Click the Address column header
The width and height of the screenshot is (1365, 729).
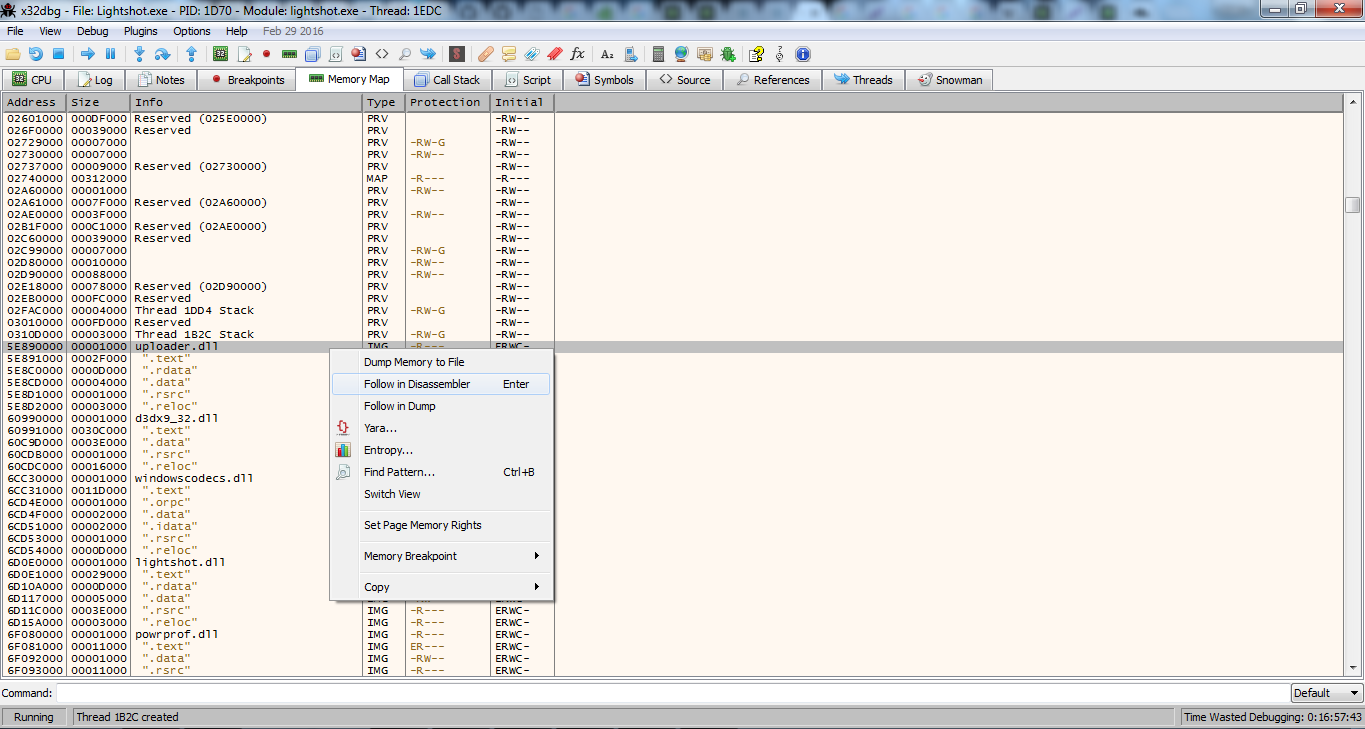pos(35,102)
